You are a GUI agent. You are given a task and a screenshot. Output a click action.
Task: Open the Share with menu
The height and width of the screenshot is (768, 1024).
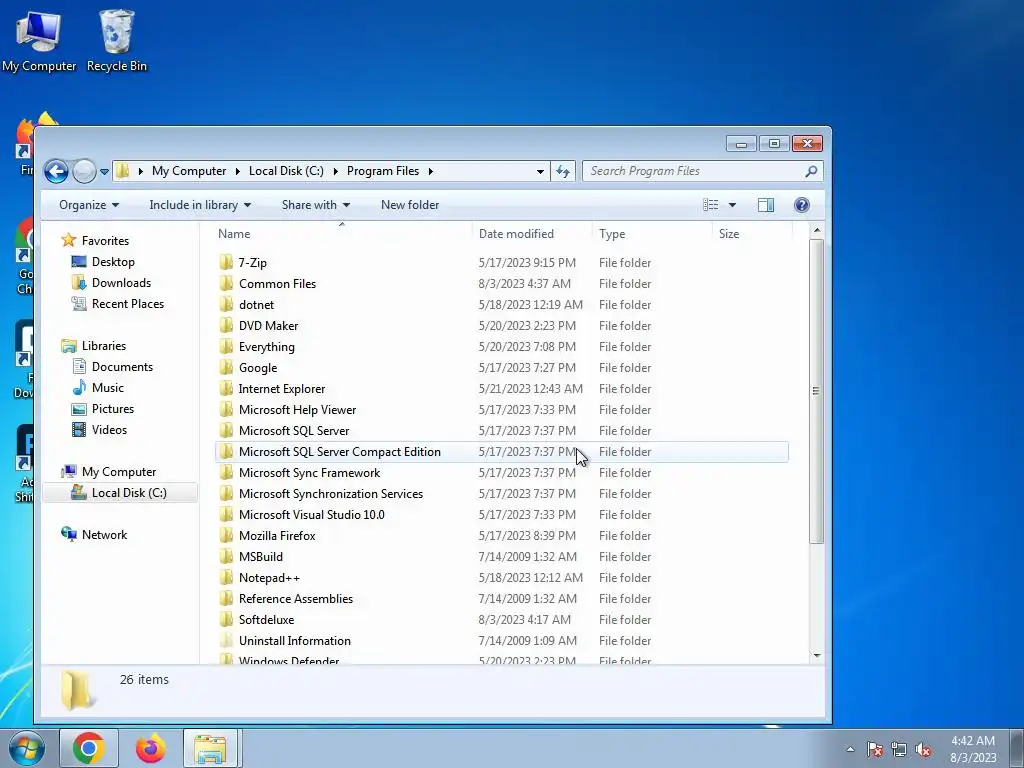click(x=315, y=205)
